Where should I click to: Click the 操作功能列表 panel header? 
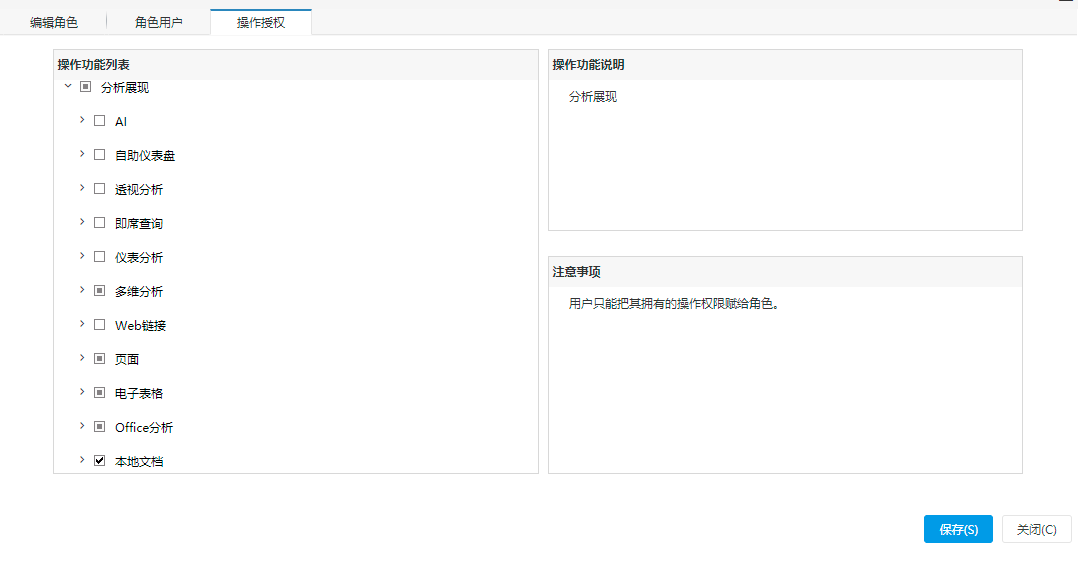(296, 65)
